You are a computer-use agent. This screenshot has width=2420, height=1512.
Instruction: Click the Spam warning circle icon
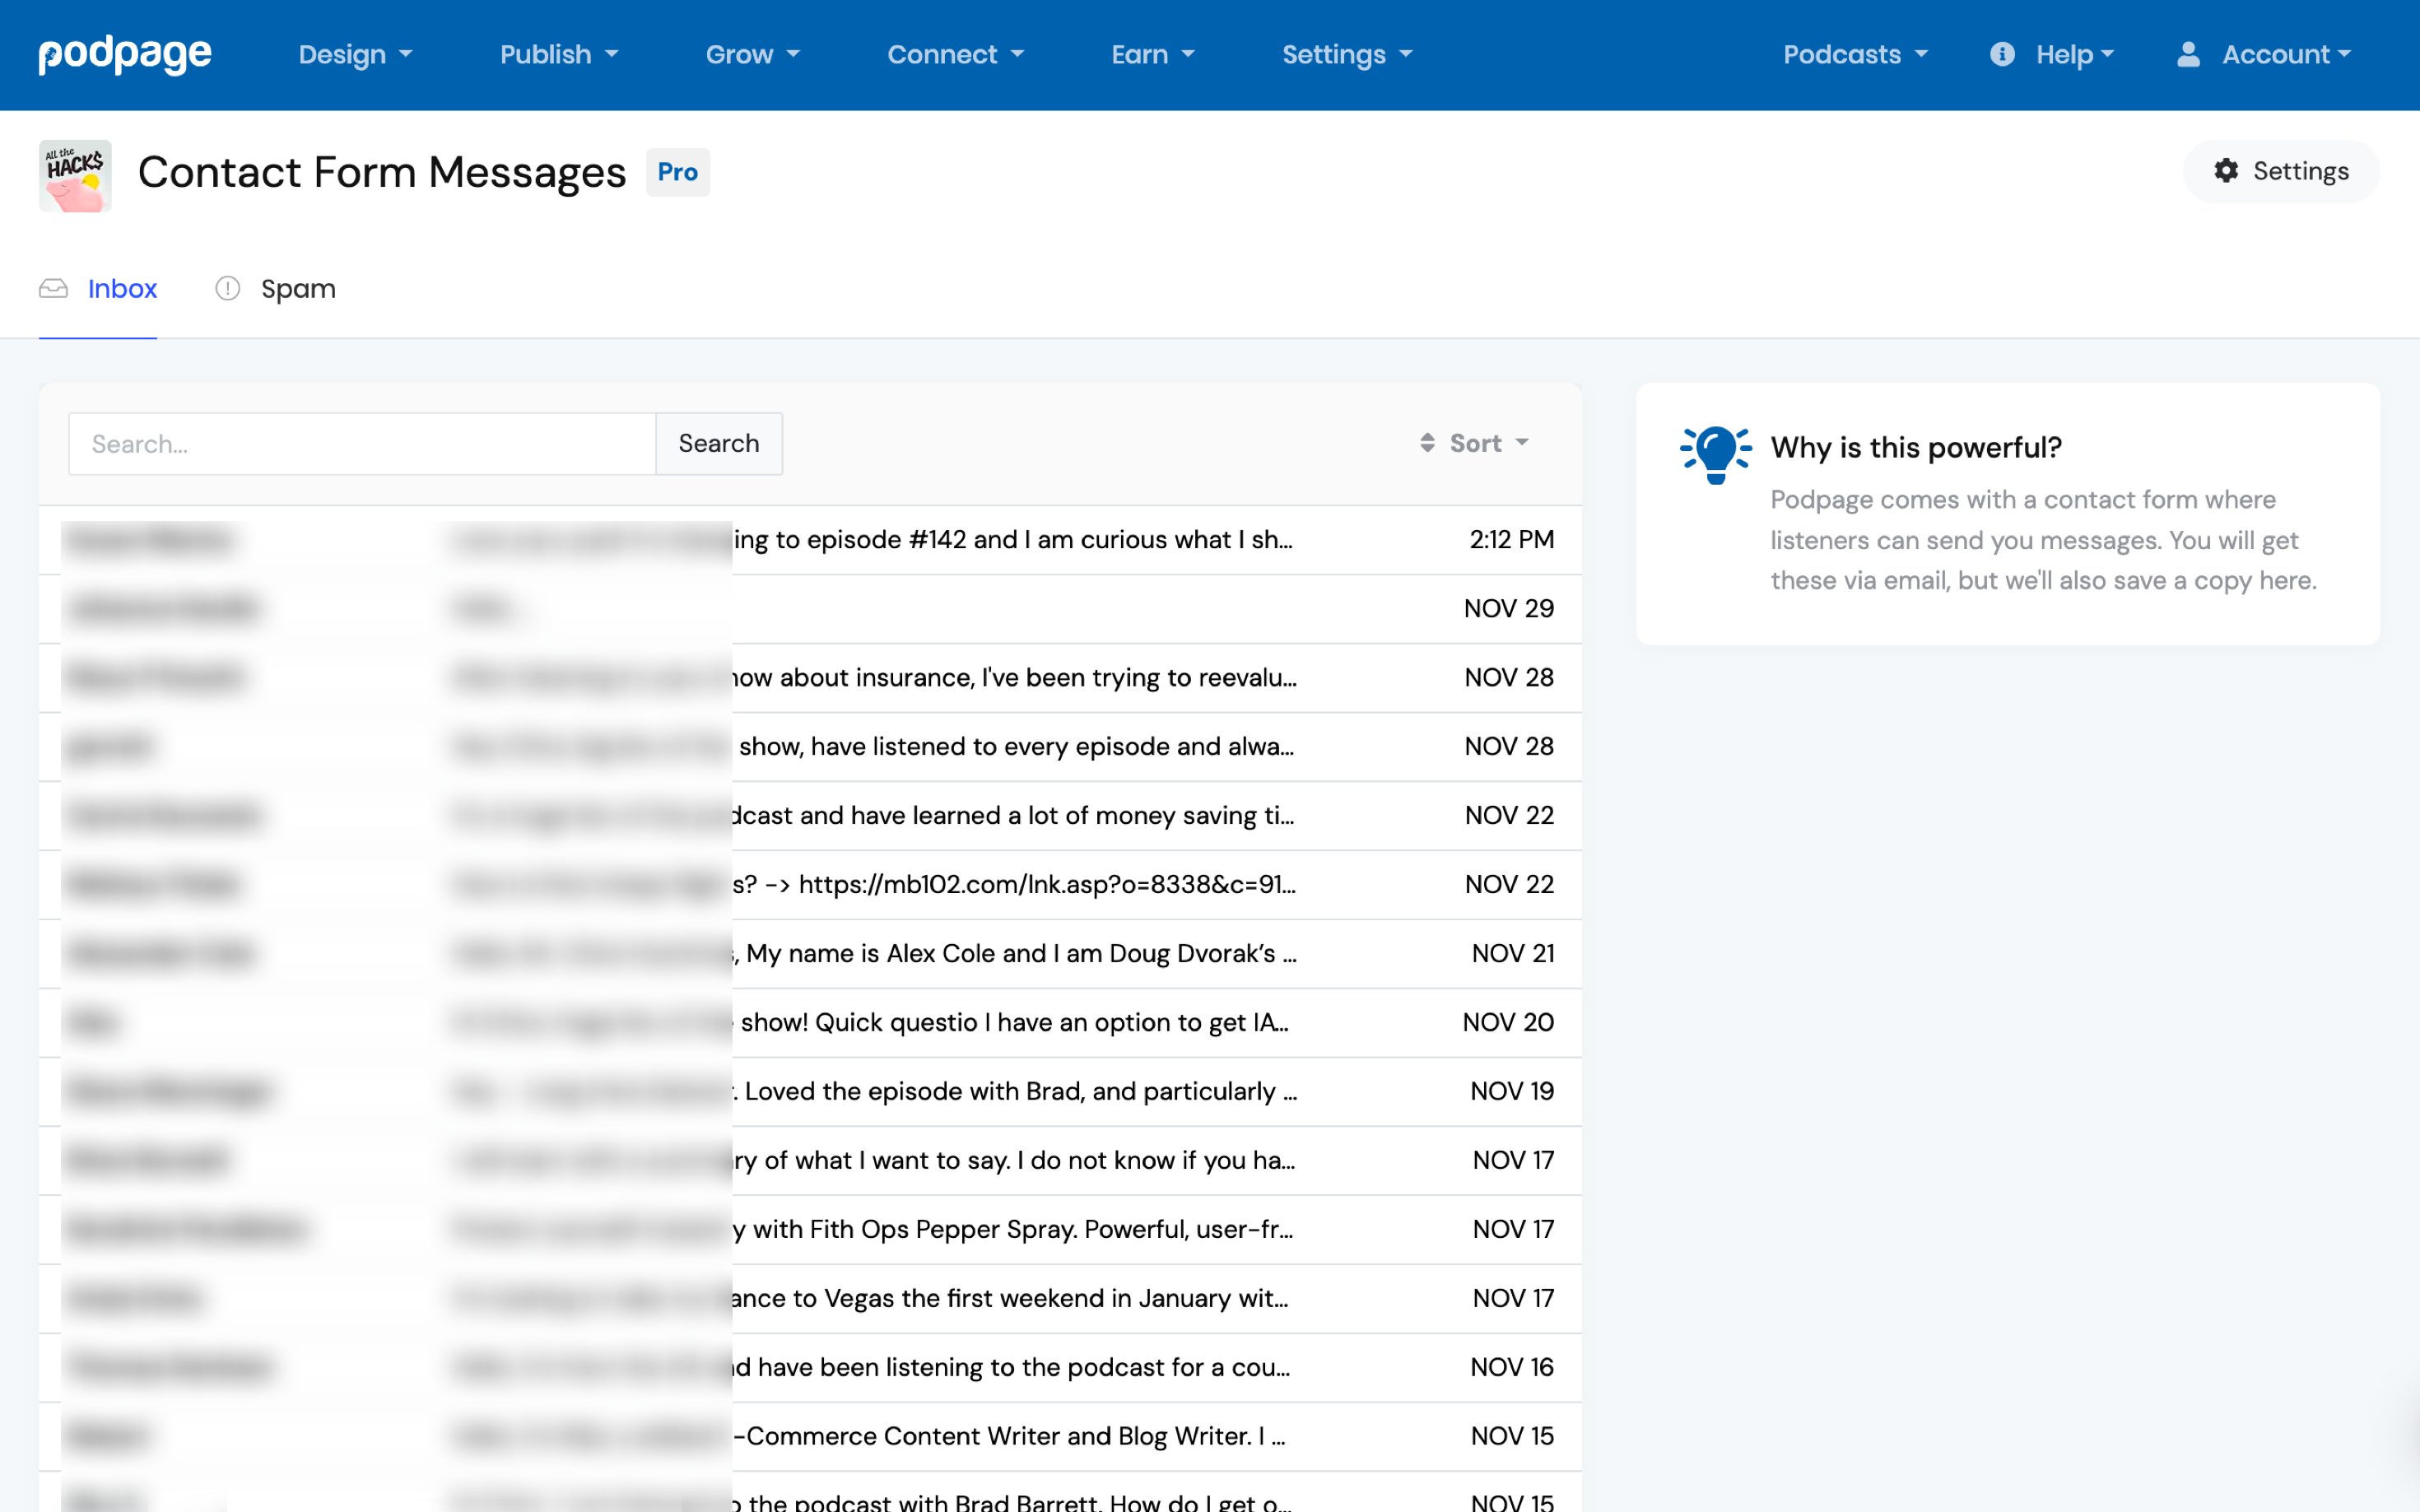(228, 289)
